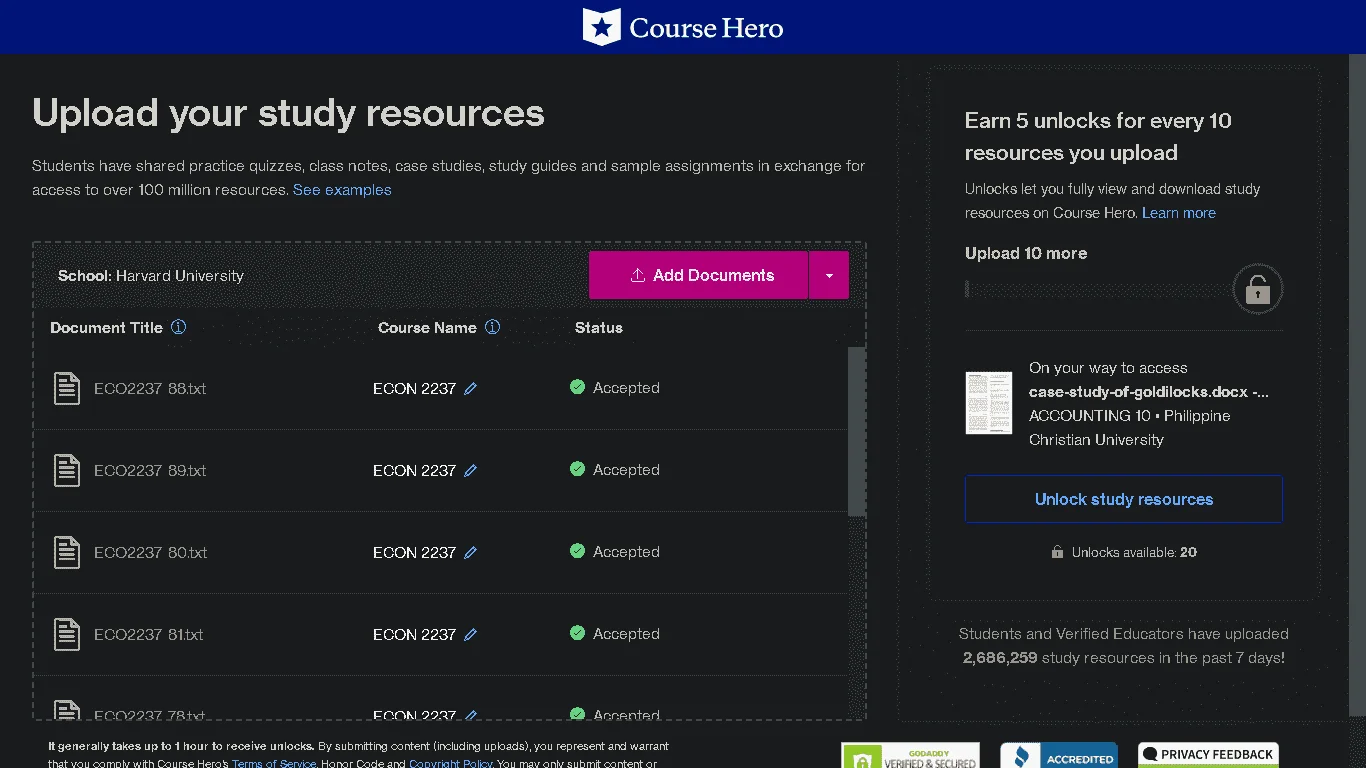Open the Privacy Feedback badge
The image size is (1366, 768).
[1208, 755]
